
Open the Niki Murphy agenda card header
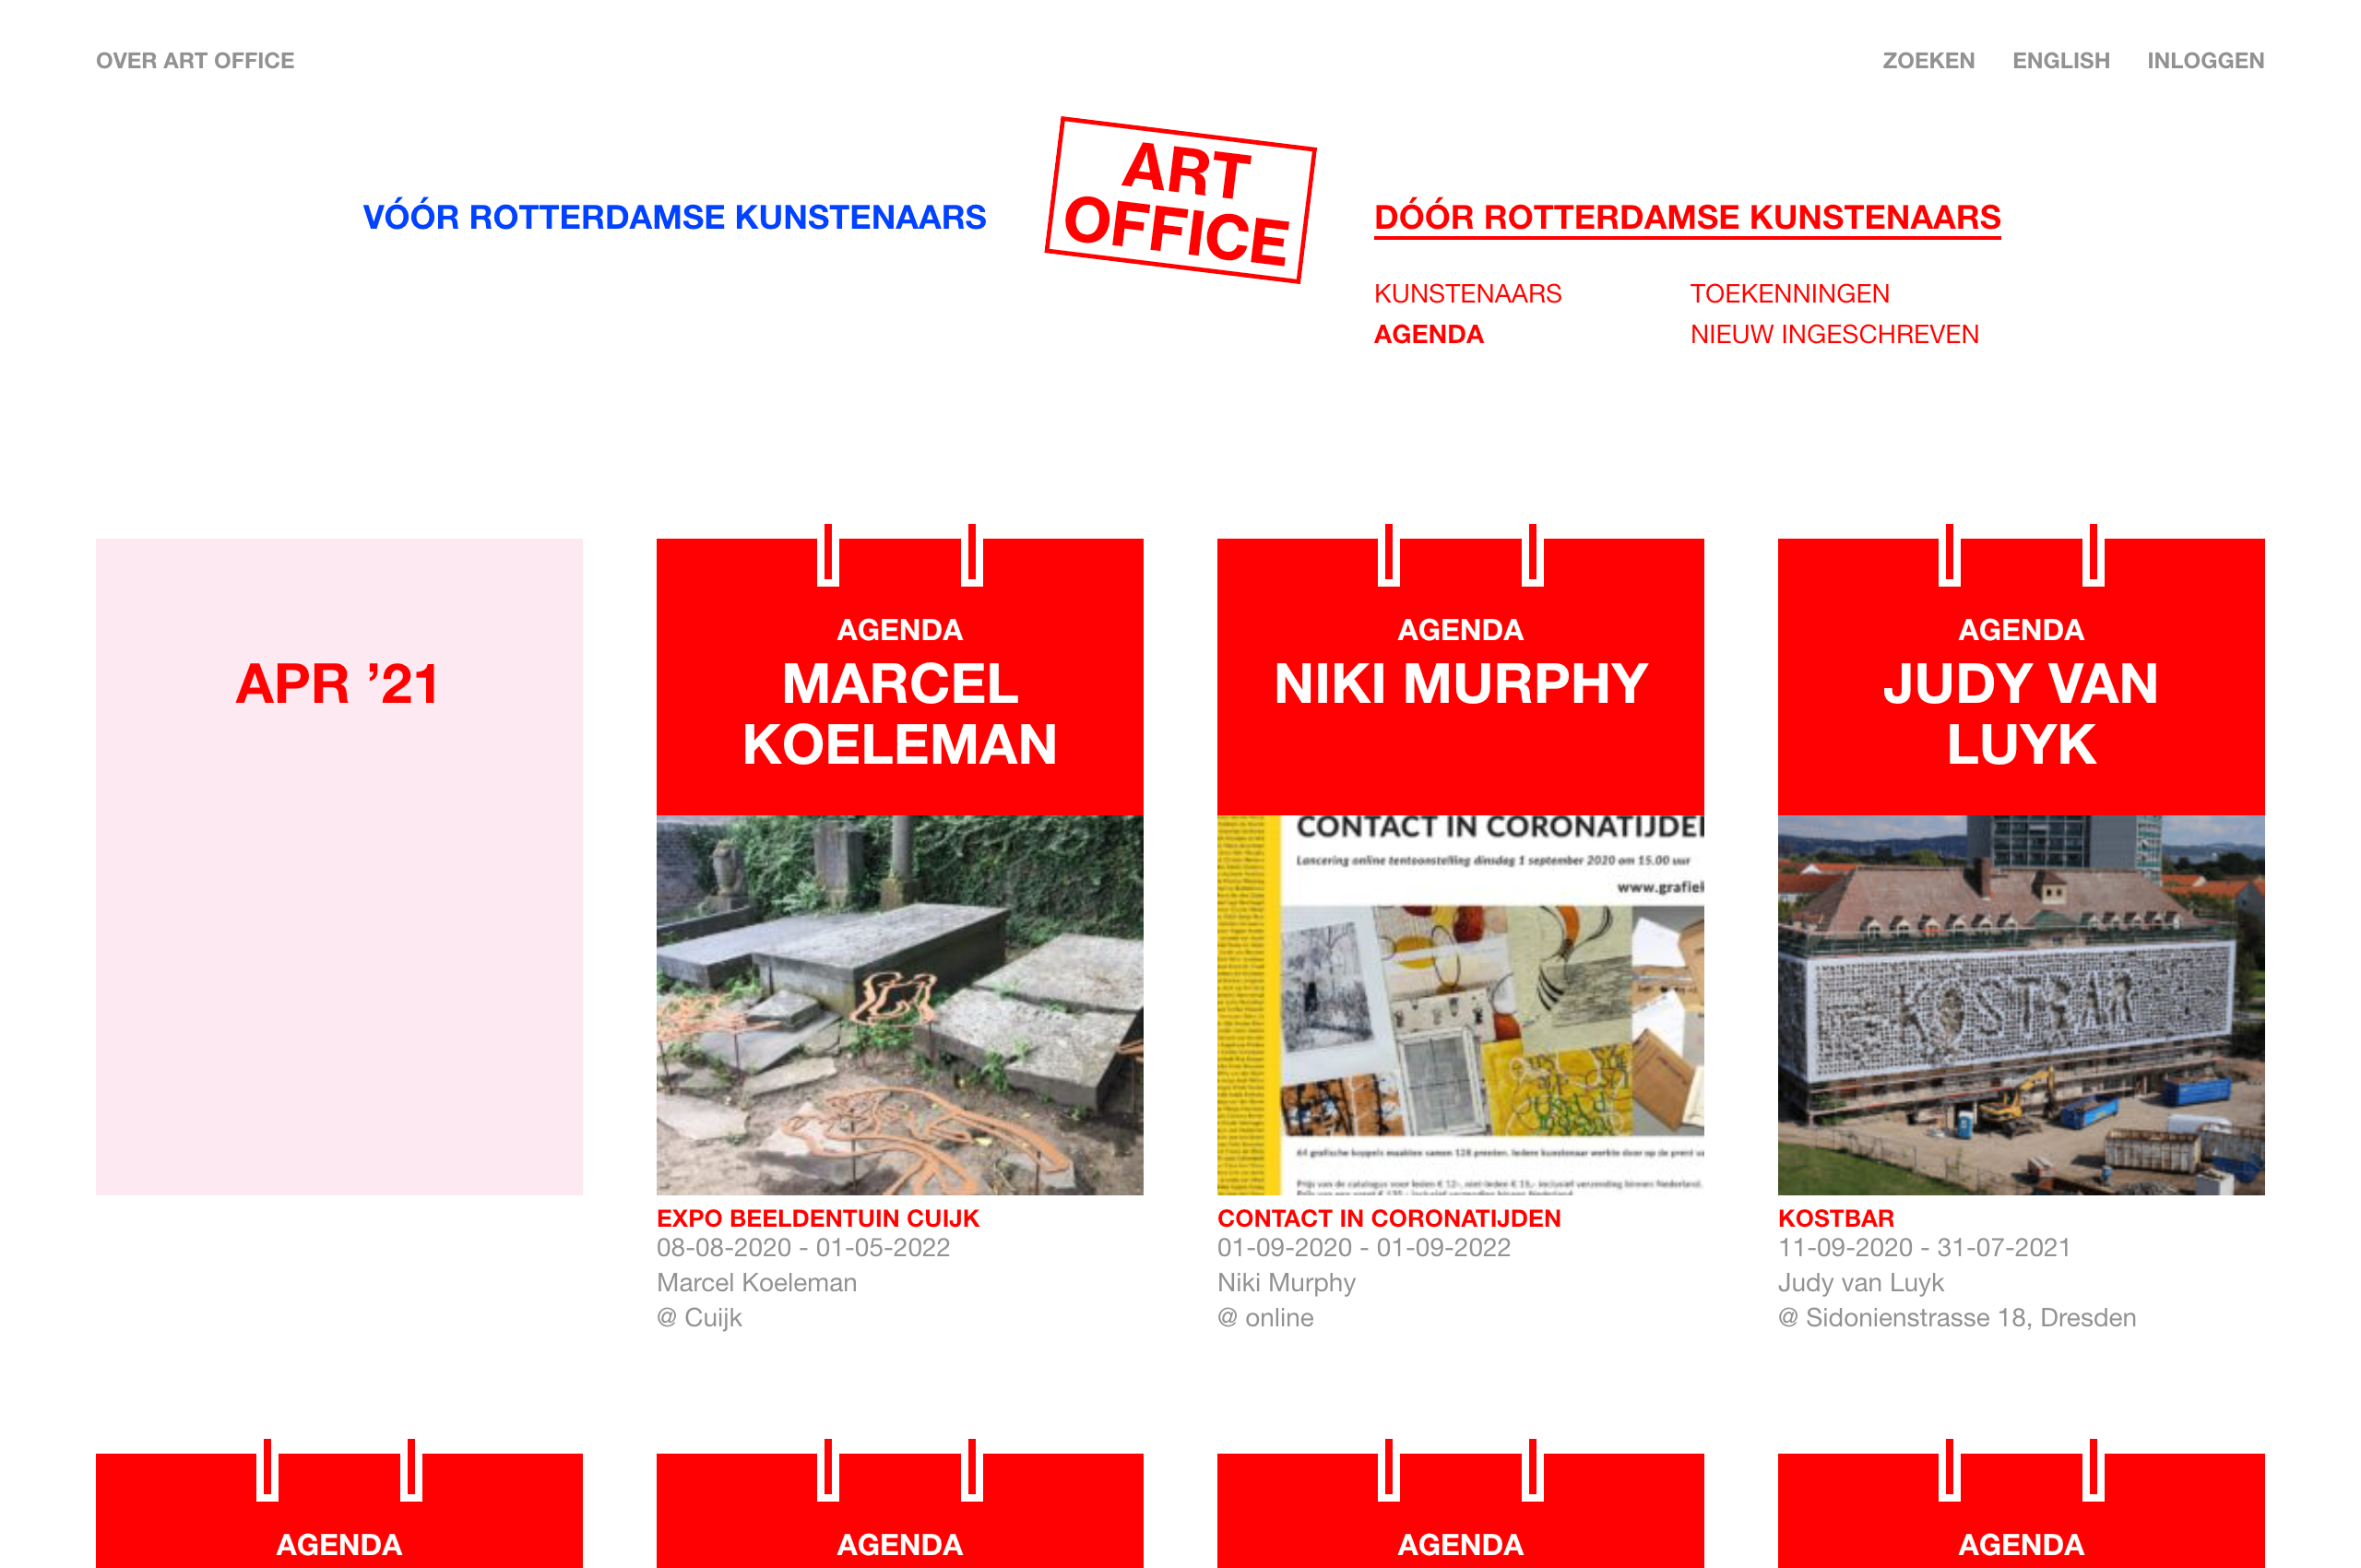pyautogui.click(x=1460, y=677)
